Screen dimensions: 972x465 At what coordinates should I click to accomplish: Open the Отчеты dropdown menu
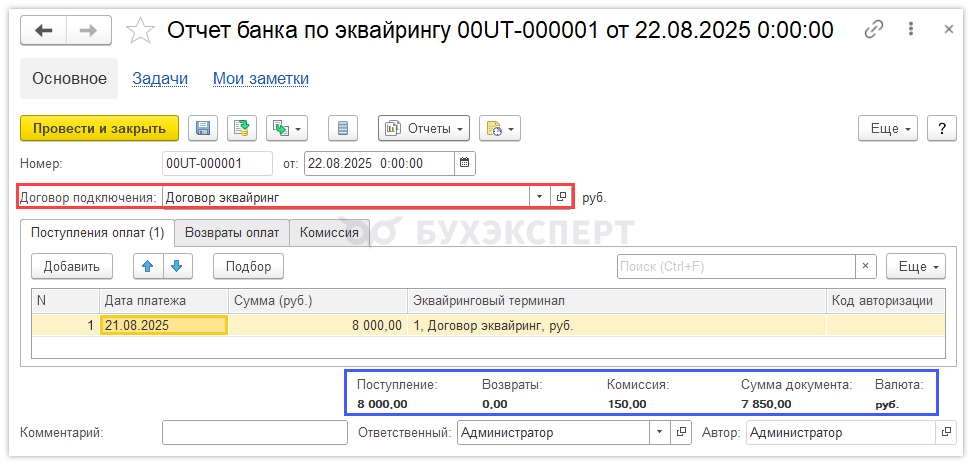(424, 128)
